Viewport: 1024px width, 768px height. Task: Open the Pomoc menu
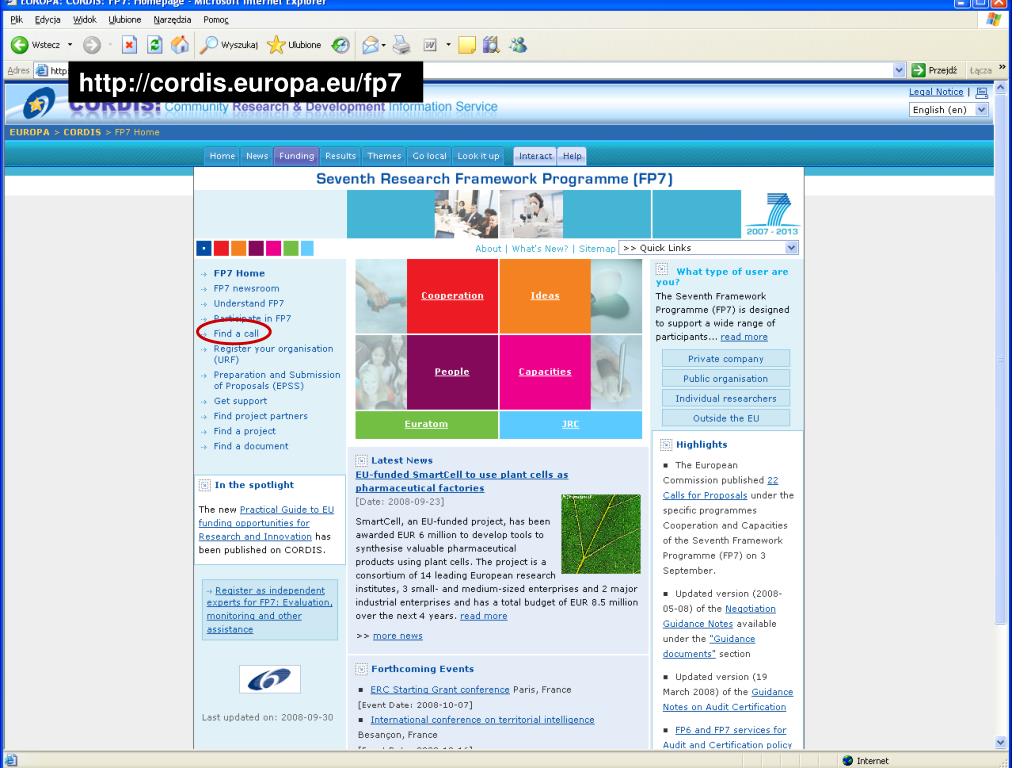216,20
